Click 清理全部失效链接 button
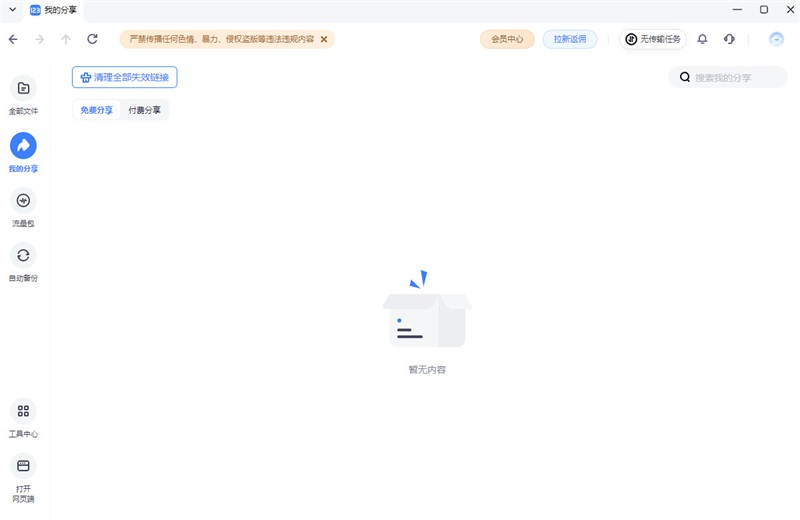800x520 pixels. pos(124,77)
